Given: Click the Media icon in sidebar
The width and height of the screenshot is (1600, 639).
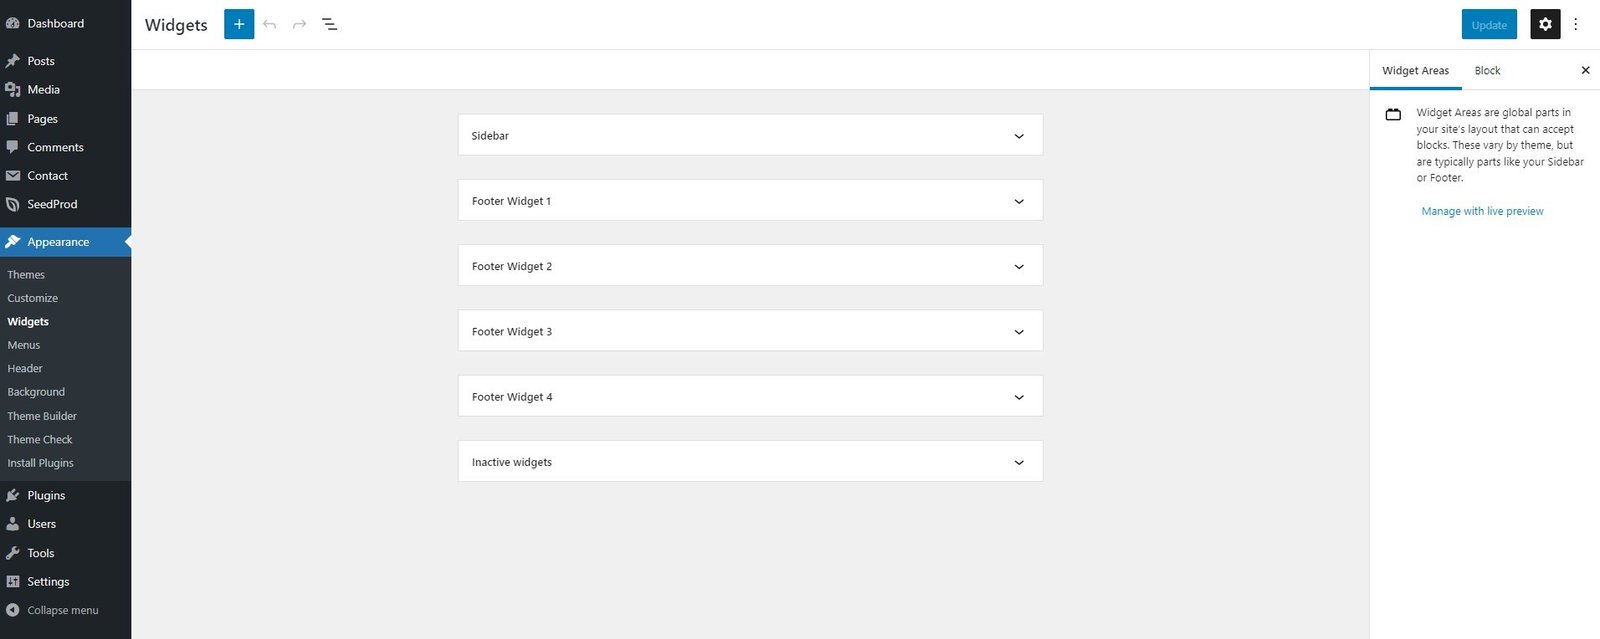Looking at the screenshot, I should [x=13, y=89].
